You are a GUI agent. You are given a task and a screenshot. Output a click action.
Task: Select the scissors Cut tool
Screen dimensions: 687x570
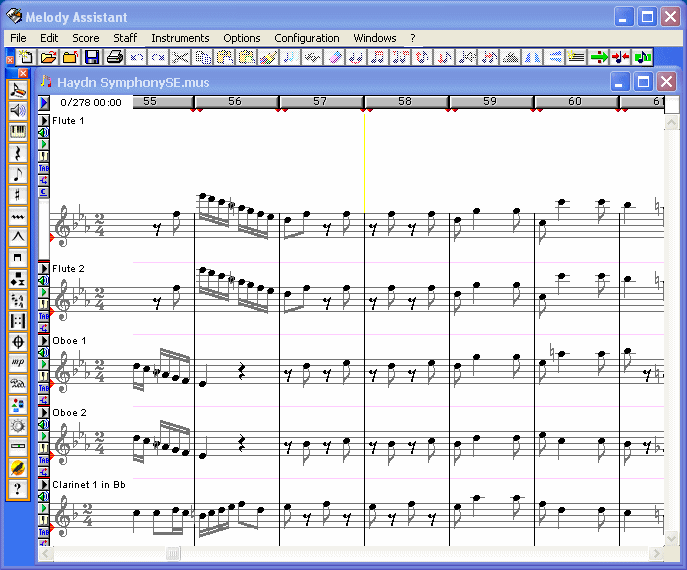[x=180, y=58]
